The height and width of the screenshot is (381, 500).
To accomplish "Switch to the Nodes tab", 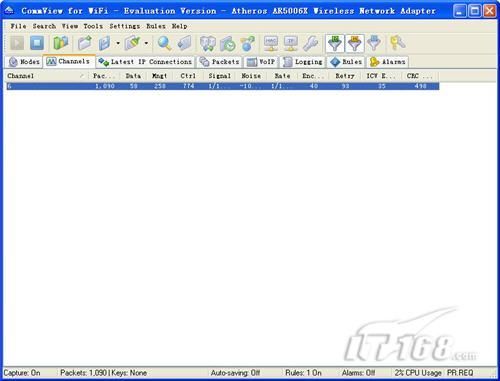I will (24, 62).
